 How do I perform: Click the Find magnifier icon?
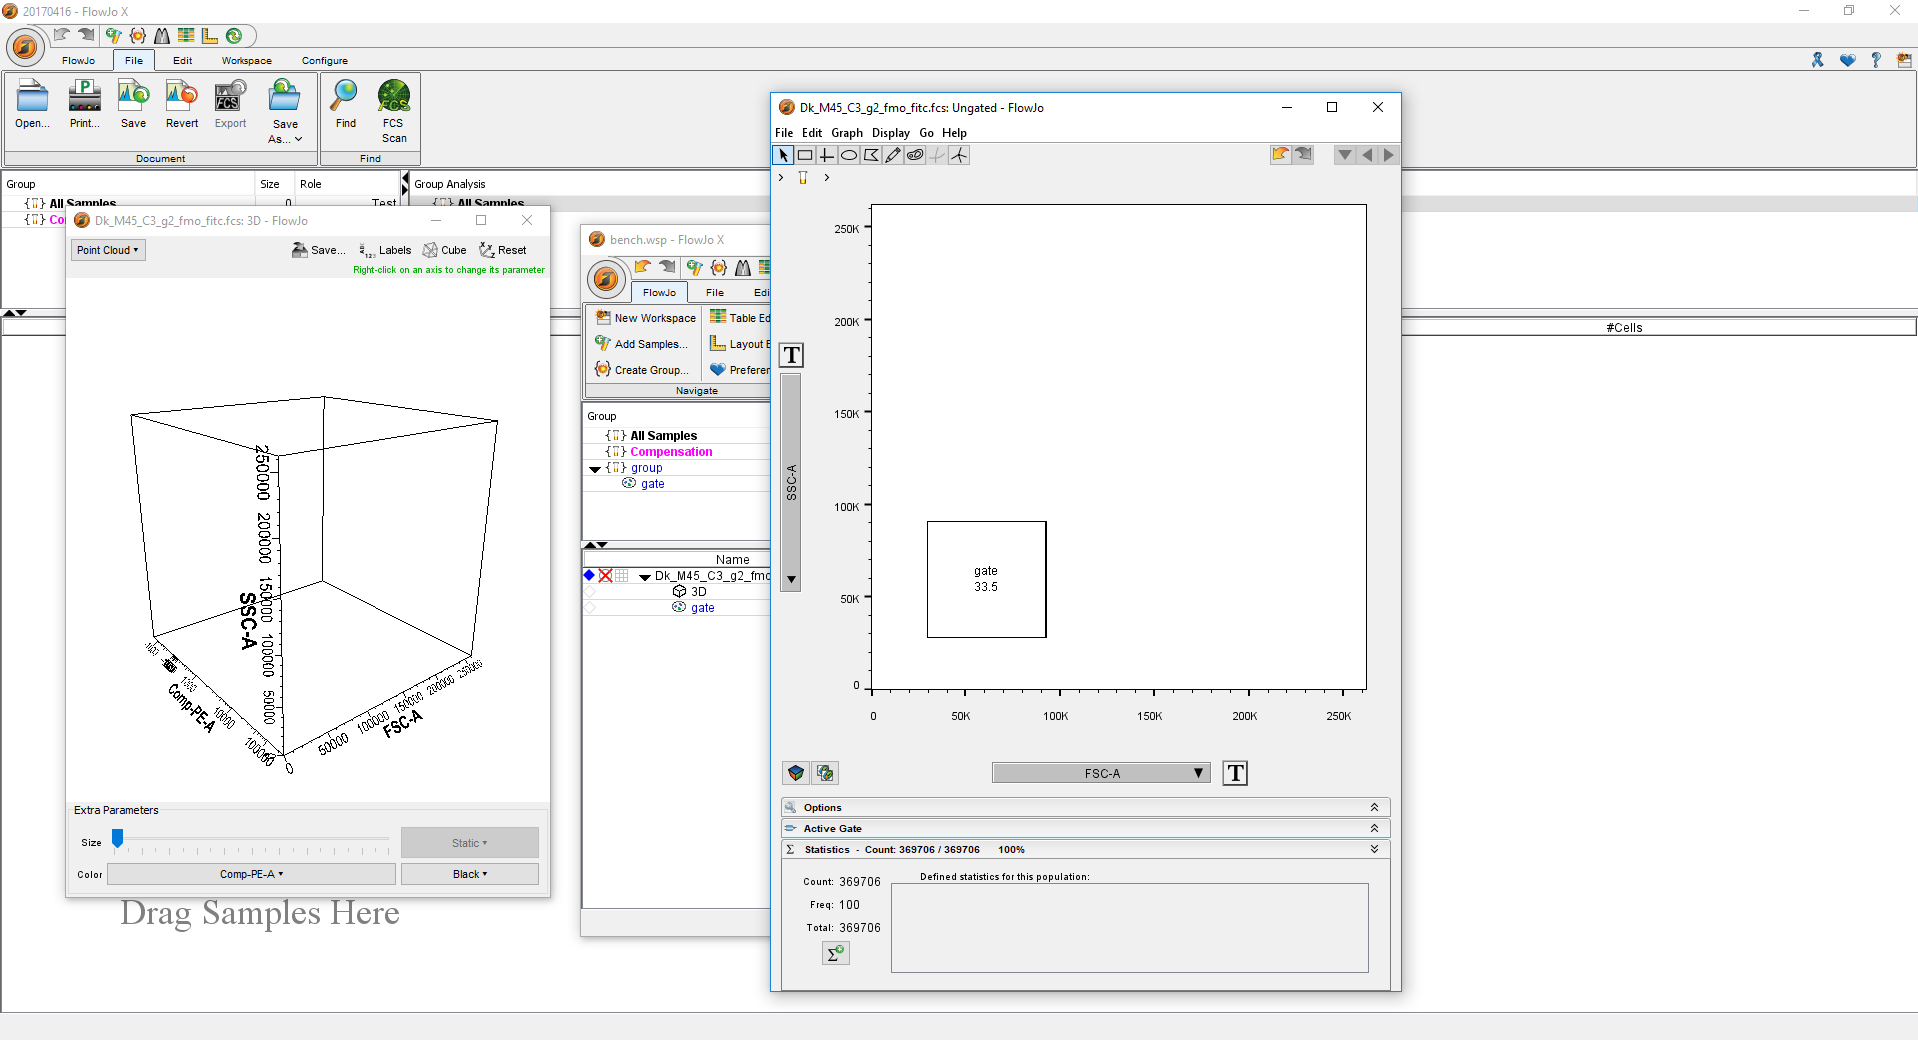345,95
